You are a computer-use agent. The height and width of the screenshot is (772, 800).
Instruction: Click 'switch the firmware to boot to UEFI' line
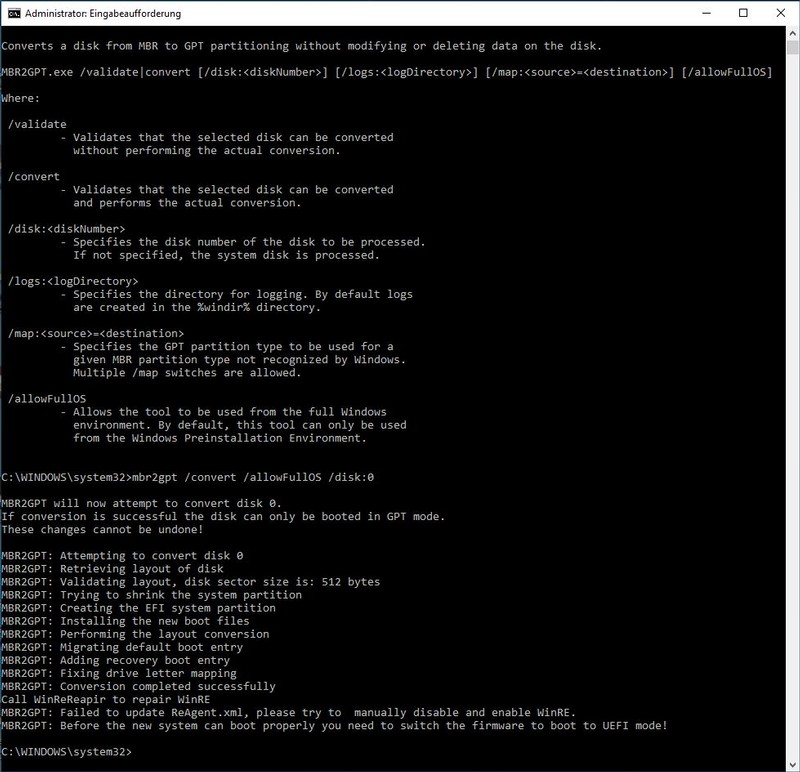[x=334, y=726]
